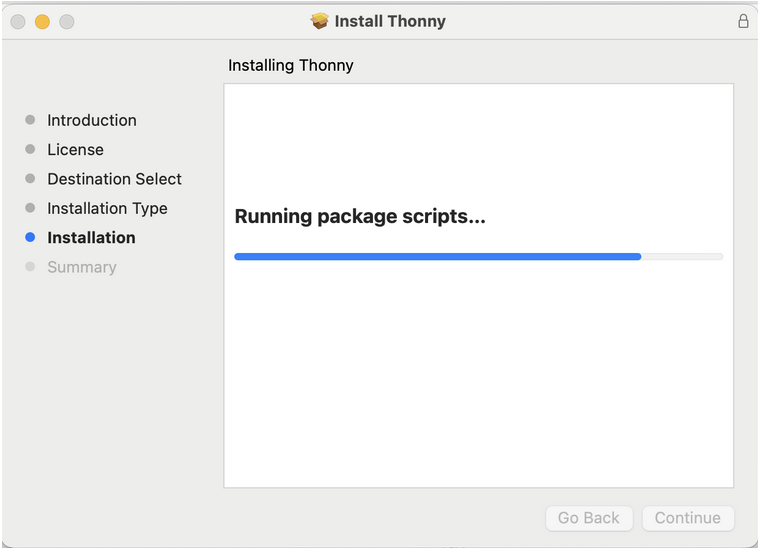
Task: Click the Running package scripts status text
Action: (360, 216)
